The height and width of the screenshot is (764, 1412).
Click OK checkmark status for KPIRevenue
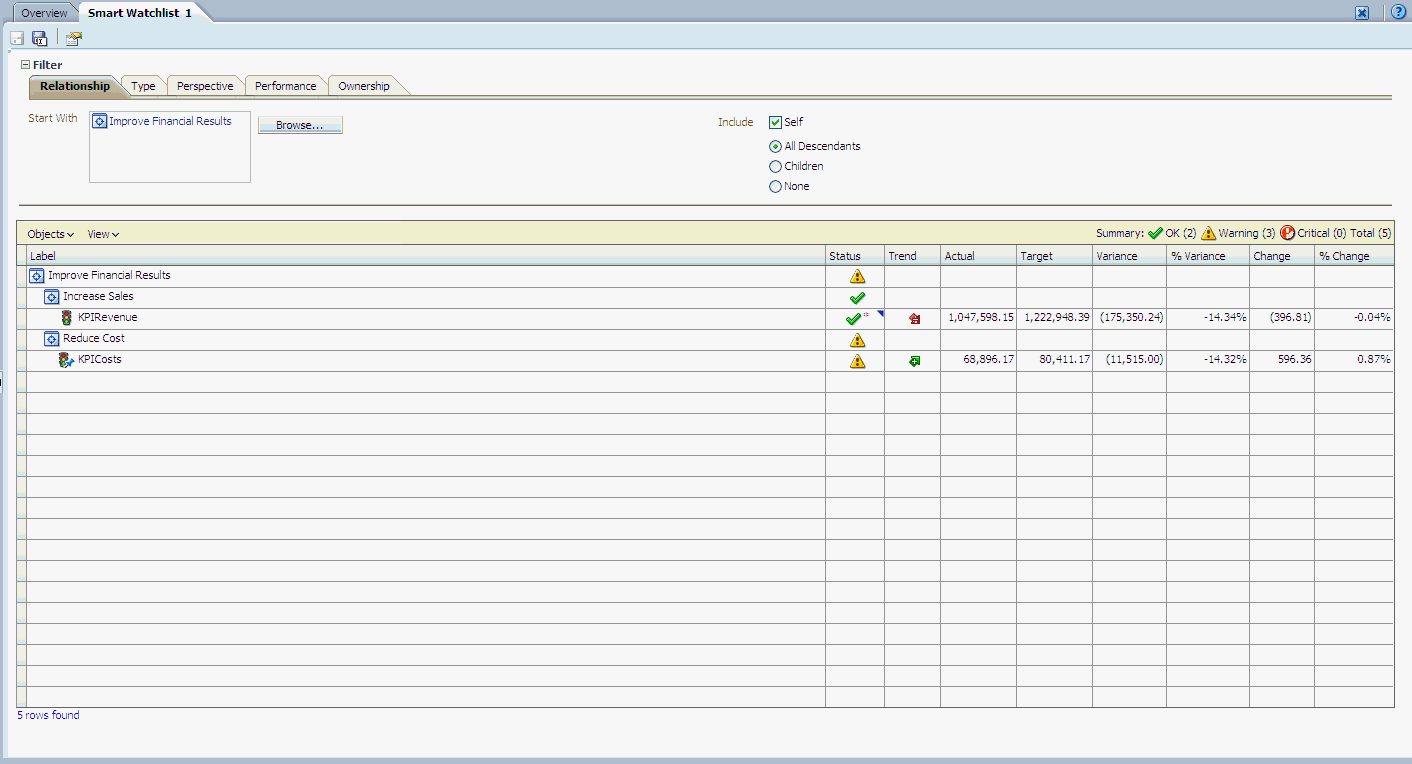(x=853, y=319)
